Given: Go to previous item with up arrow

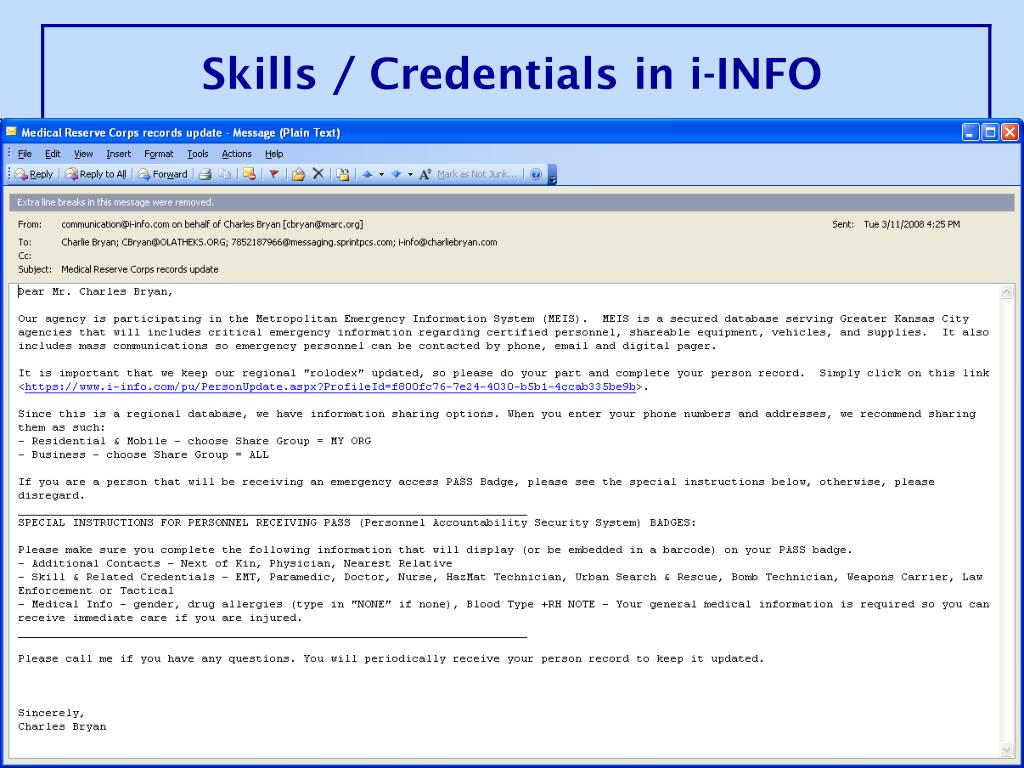Looking at the screenshot, I should 367,174.
